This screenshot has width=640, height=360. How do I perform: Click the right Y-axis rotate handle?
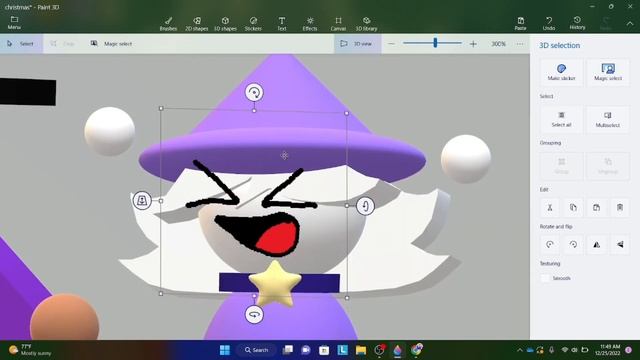365,206
